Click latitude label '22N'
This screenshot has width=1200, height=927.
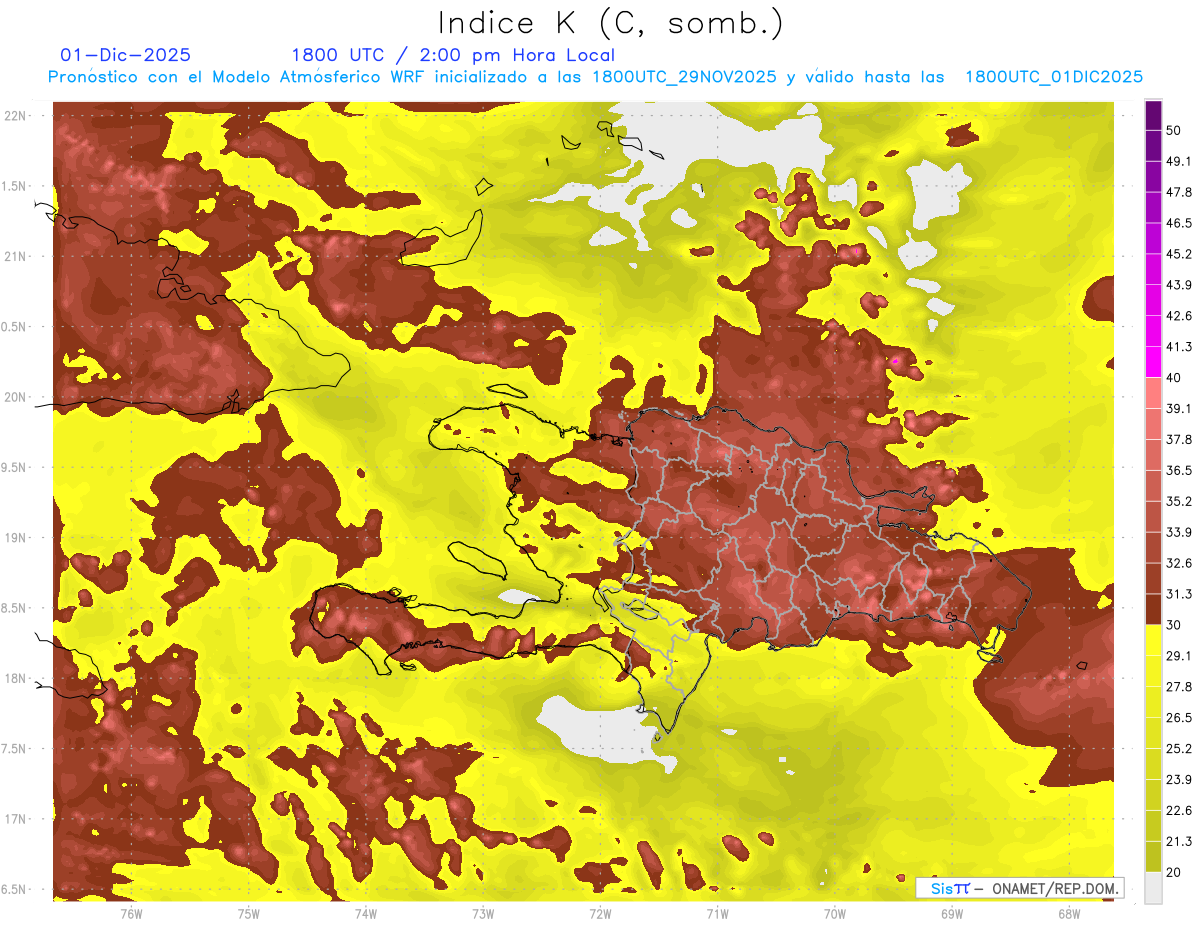[x=14, y=116]
